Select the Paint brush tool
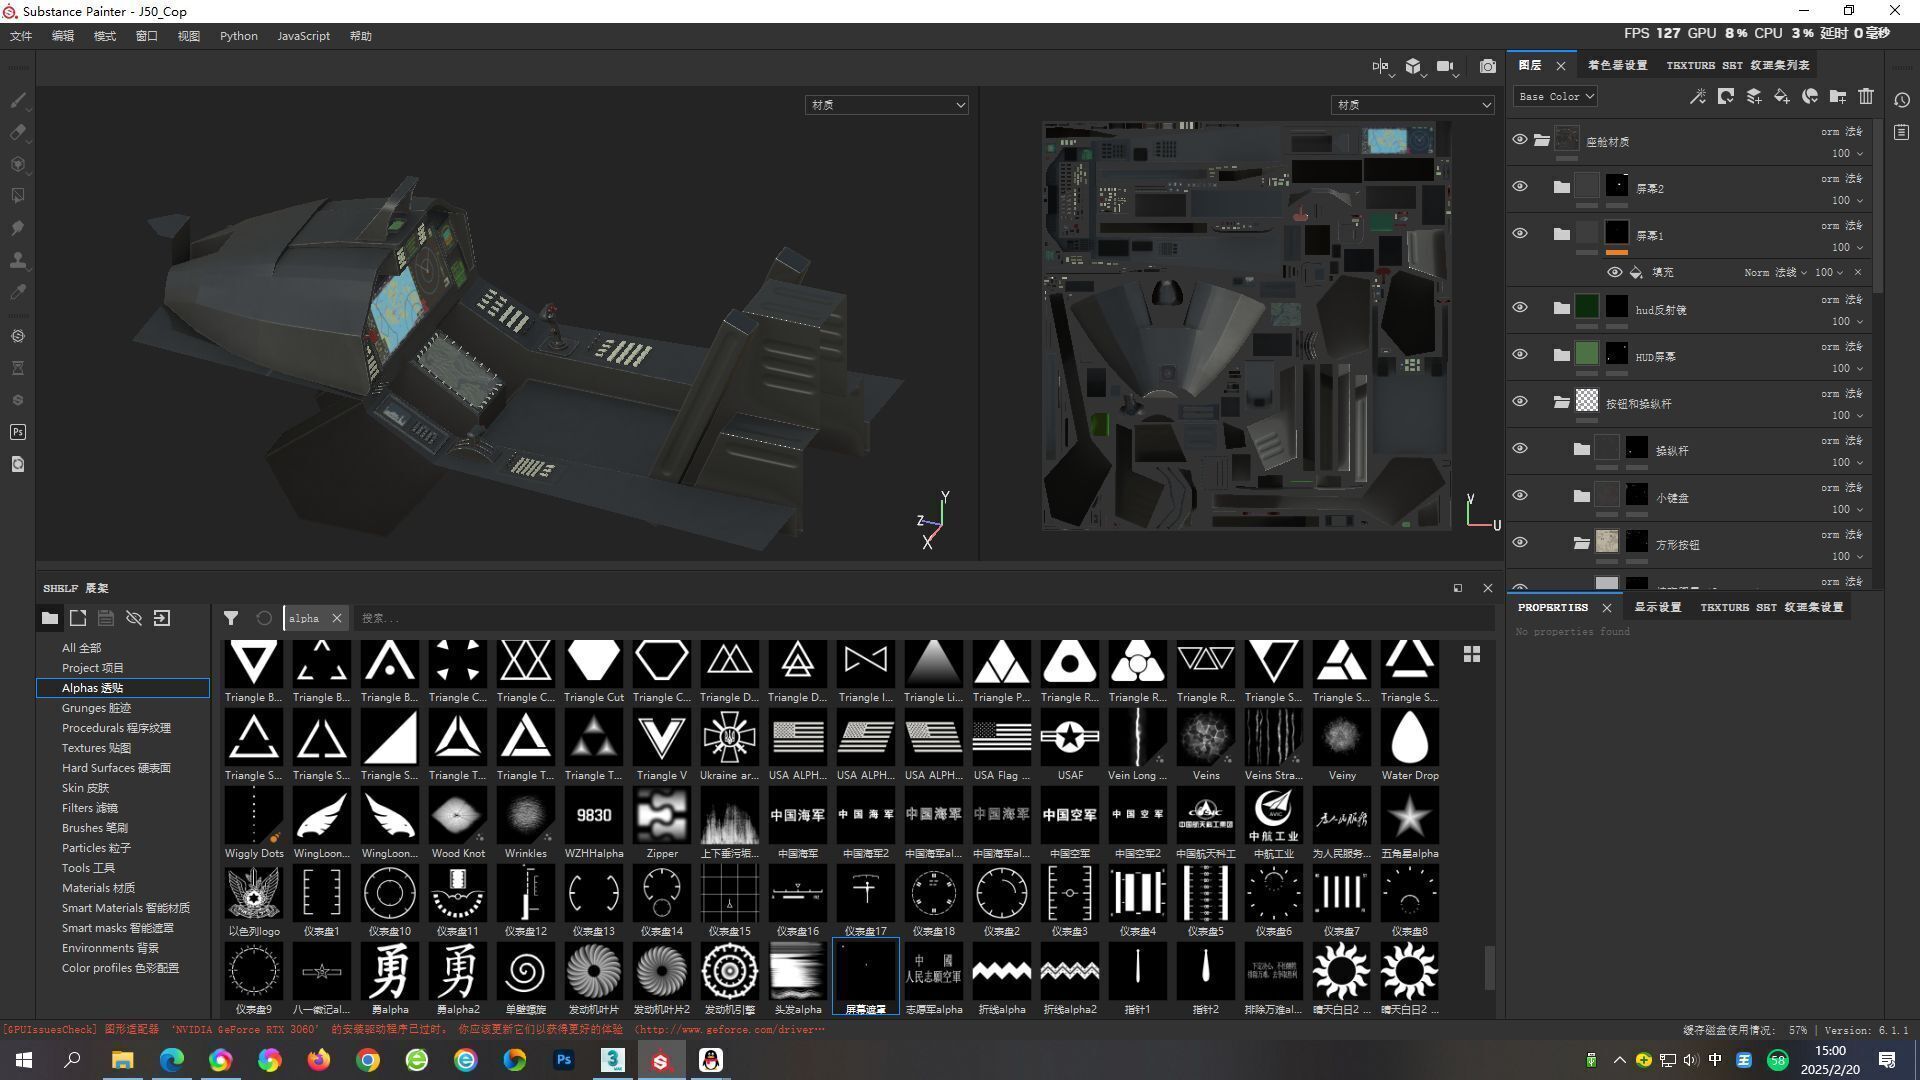Viewport: 1920px width, 1080px height. click(x=18, y=100)
